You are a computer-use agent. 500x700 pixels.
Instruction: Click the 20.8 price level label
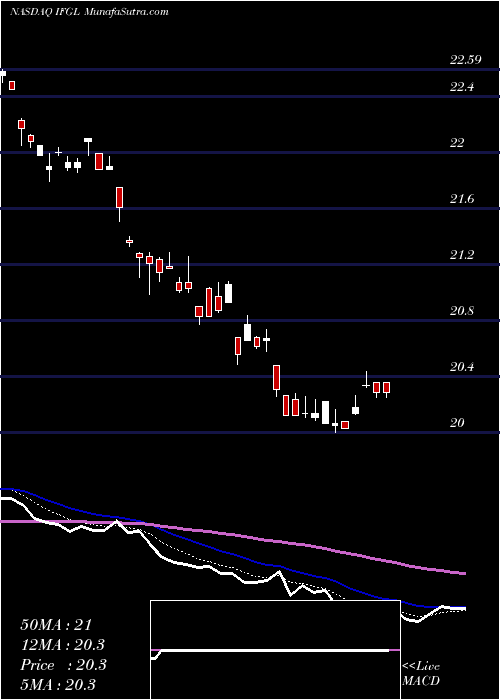pyautogui.click(x=462, y=311)
